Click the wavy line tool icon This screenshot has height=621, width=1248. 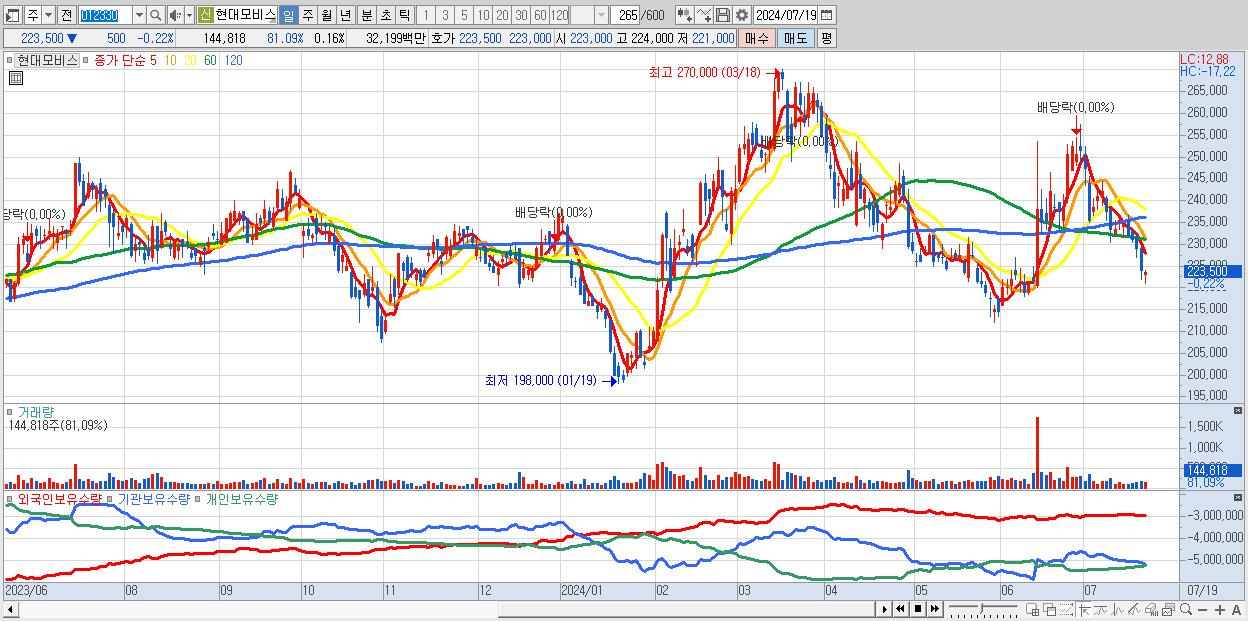point(1101,609)
